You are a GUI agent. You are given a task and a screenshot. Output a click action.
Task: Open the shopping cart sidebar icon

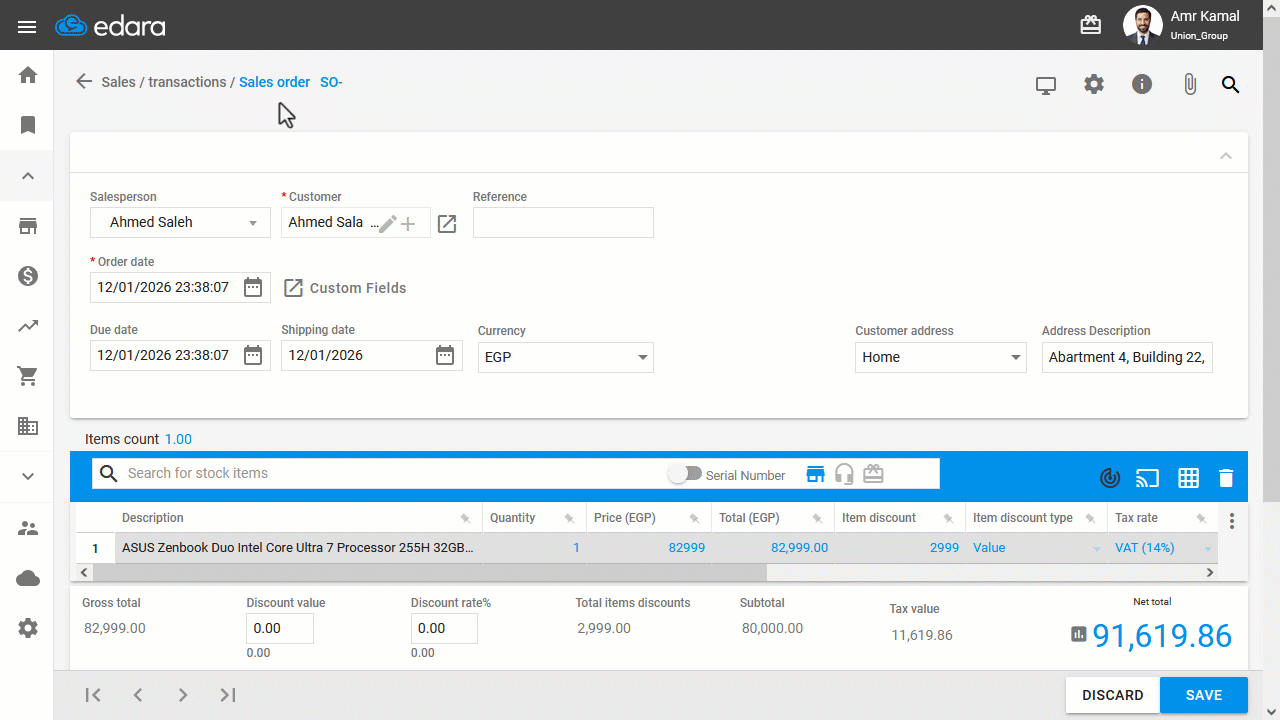tap(28, 376)
